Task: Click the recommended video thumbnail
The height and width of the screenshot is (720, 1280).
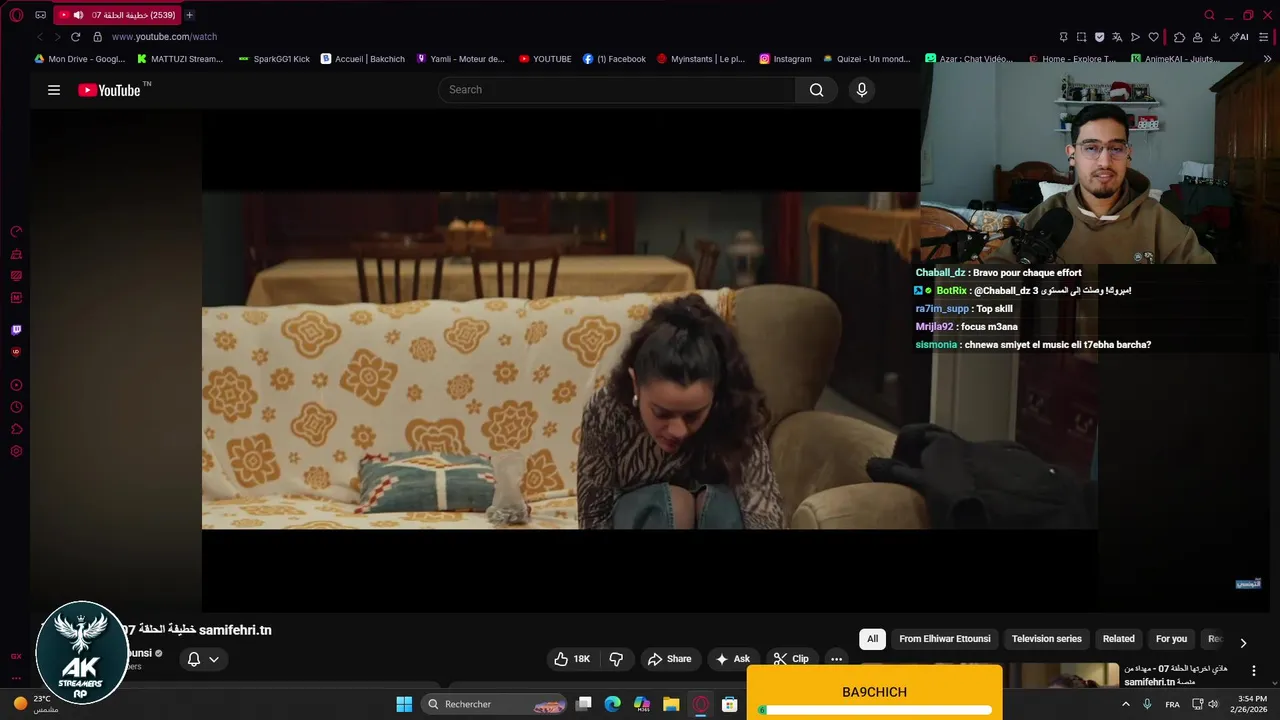Action: [x=1062, y=676]
